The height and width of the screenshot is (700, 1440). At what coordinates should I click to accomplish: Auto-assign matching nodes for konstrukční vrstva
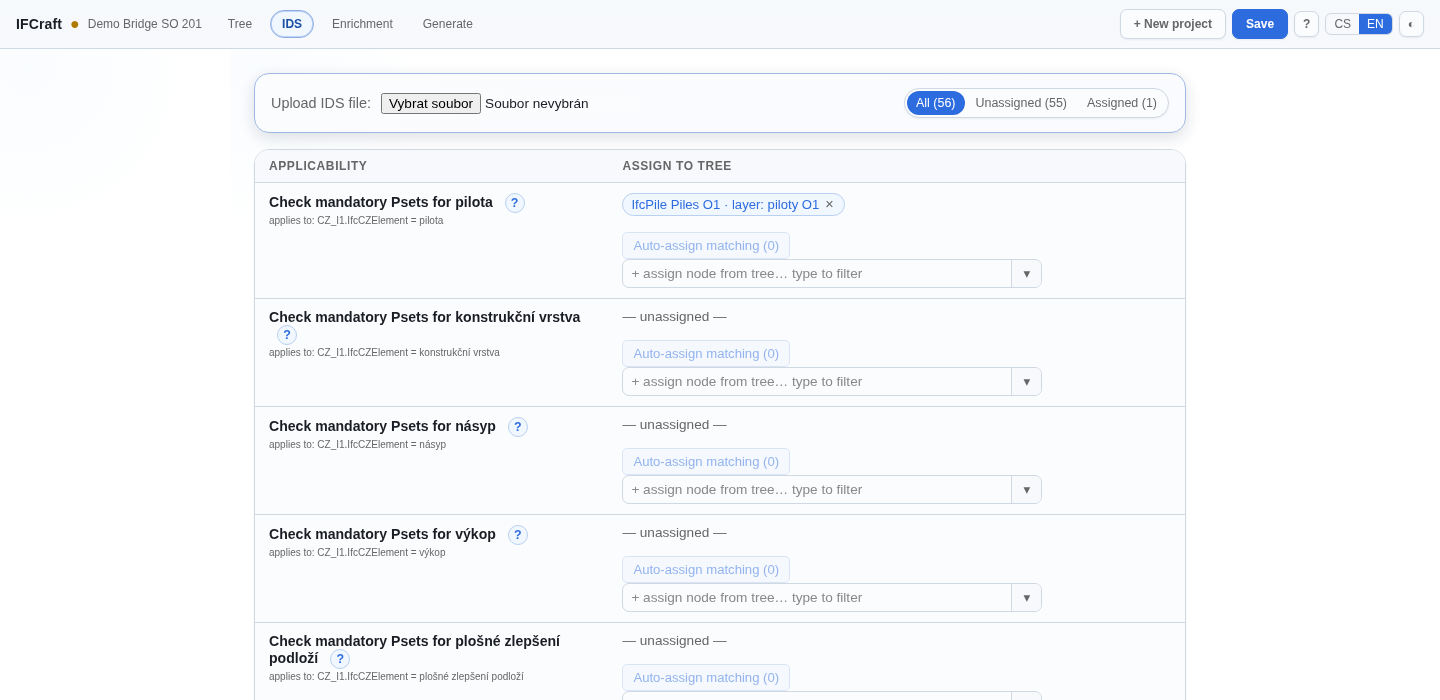coord(706,354)
